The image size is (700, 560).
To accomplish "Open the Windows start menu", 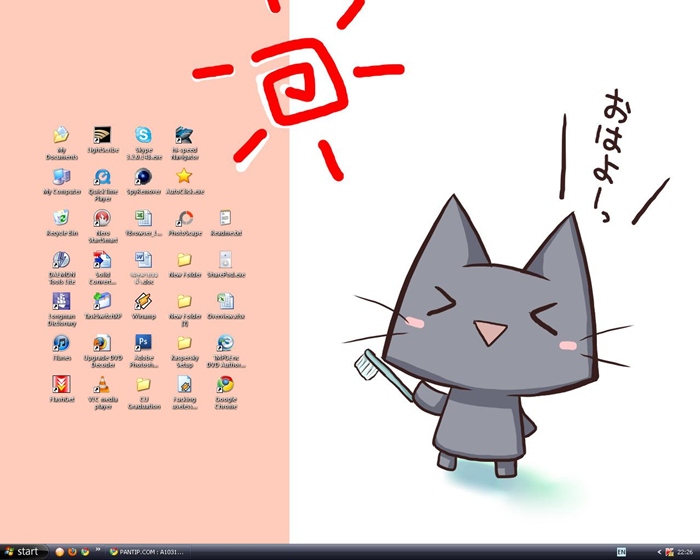I will tap(23, 552).
